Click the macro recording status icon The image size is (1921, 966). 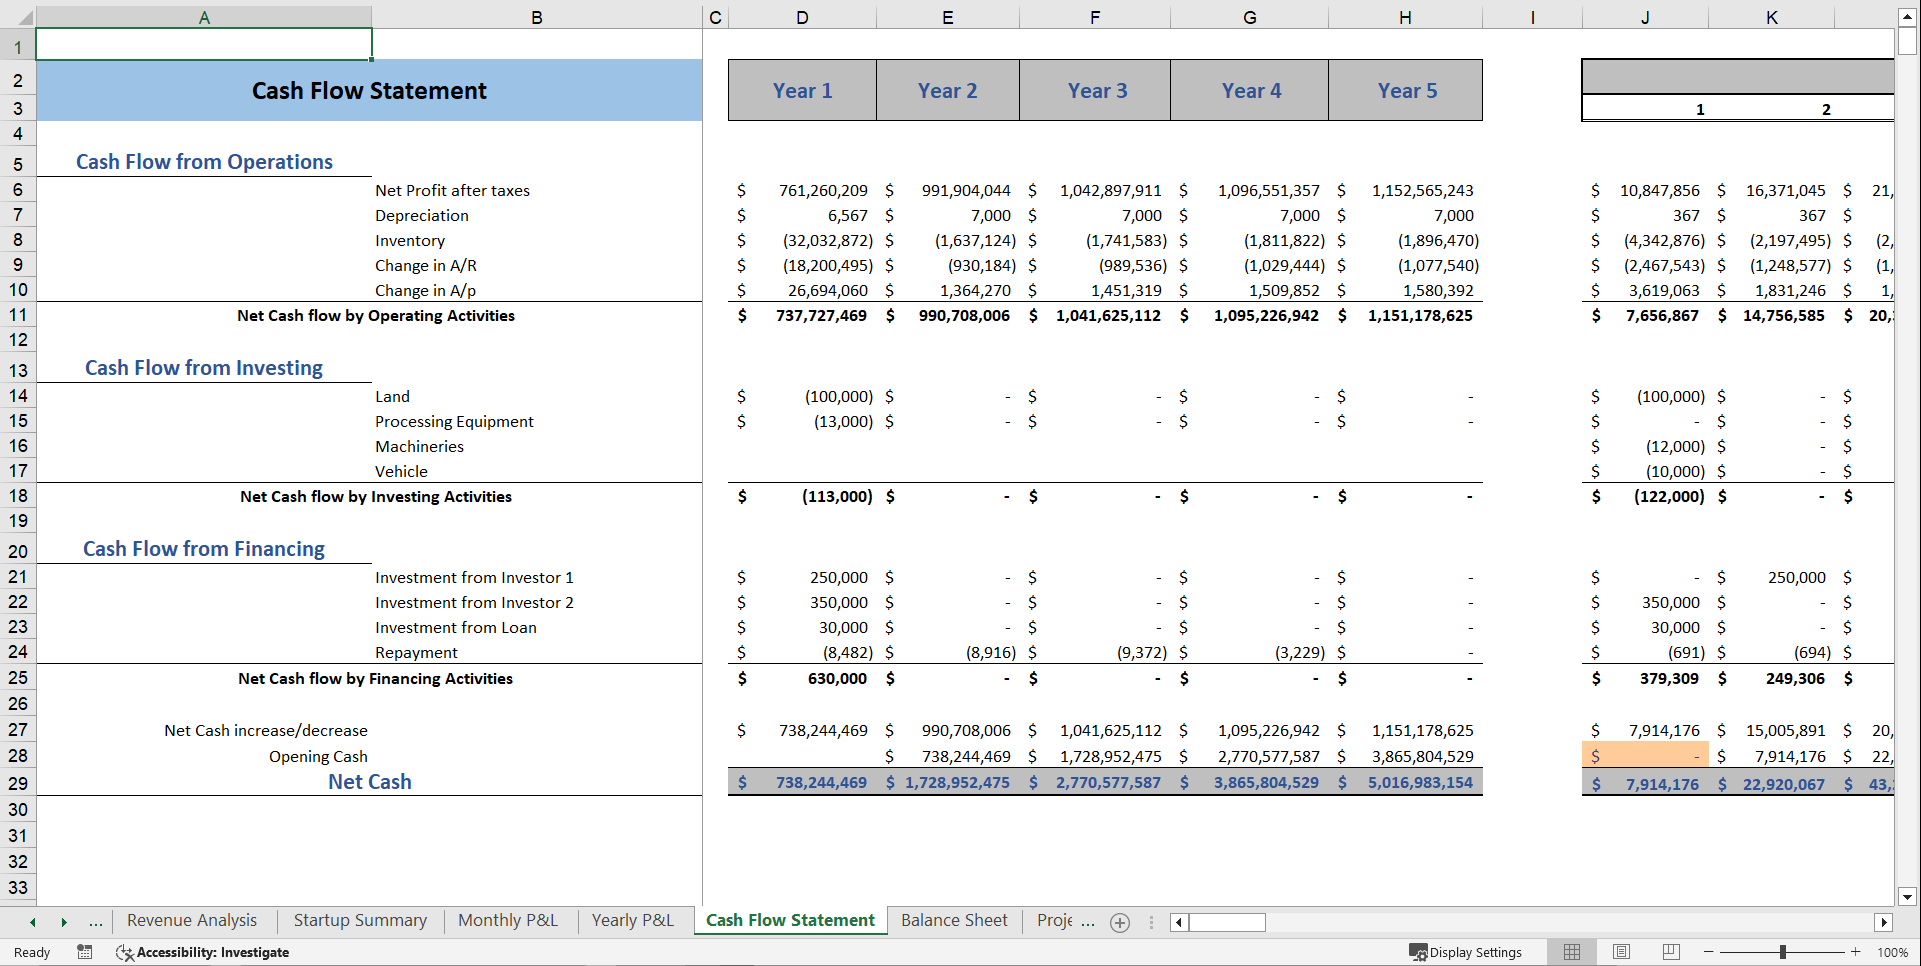pos(85,952)
